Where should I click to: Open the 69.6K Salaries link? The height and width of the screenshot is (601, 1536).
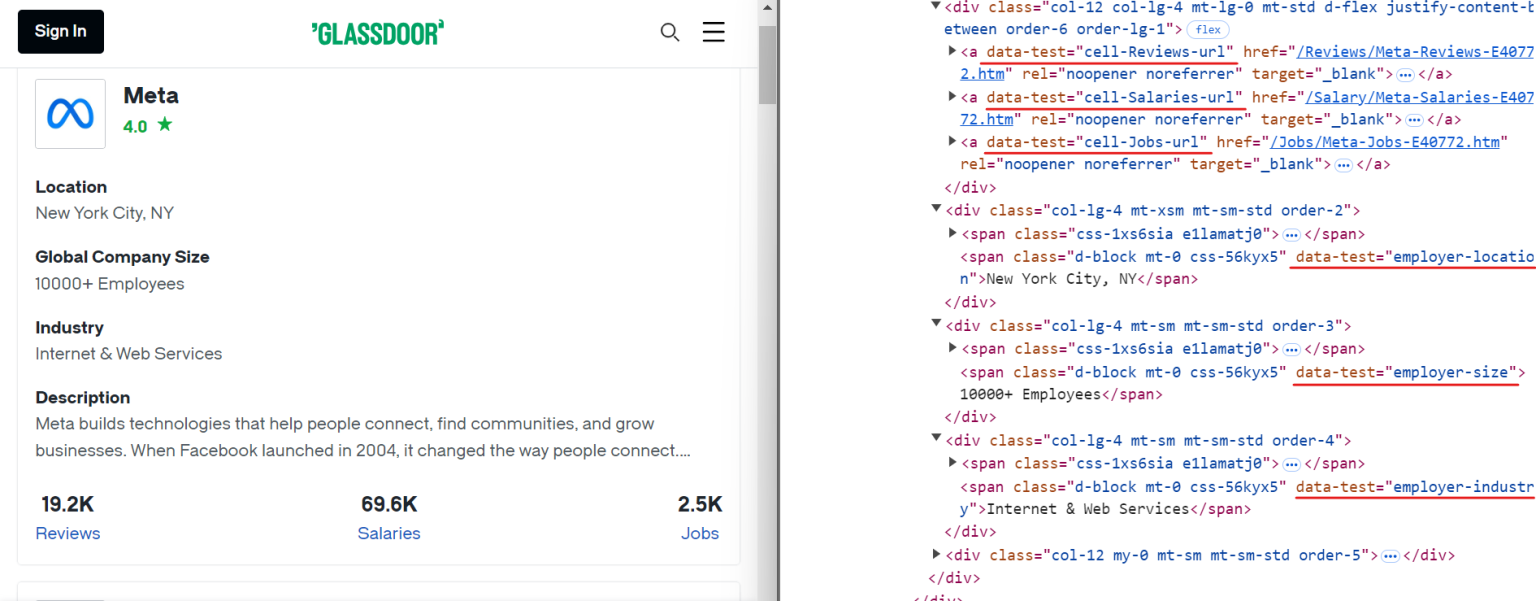pyautogui.click(x=389, y=533)
